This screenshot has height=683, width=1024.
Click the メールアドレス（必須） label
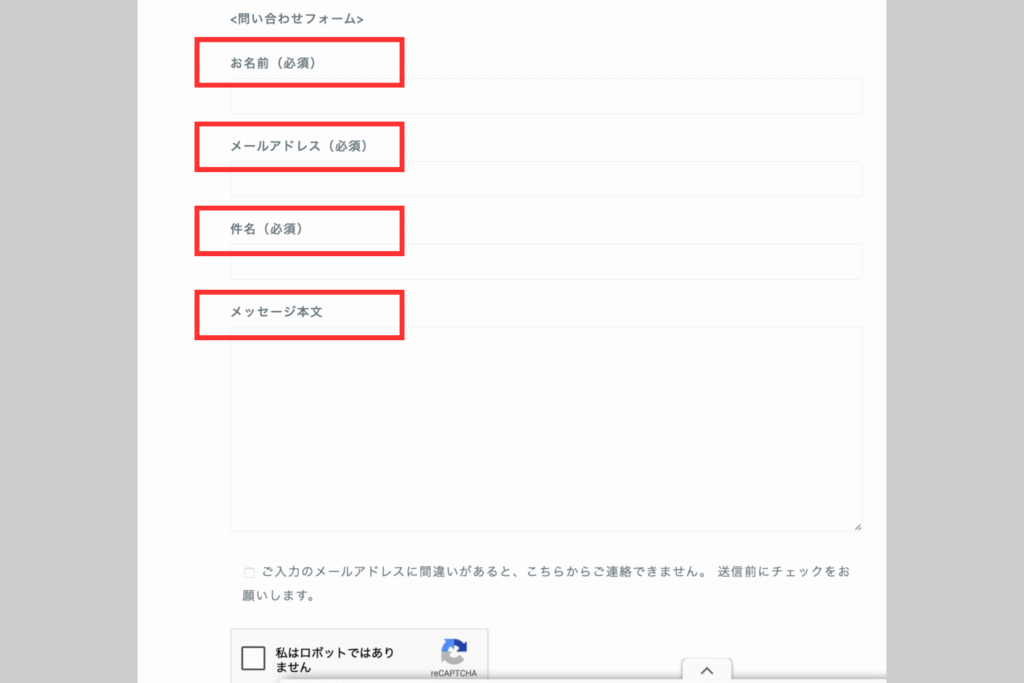click(x=300, y=146)
